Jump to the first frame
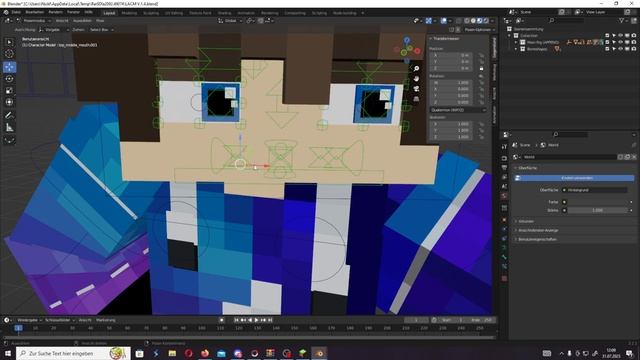The height and width of the screenshot is (360, 640). 237,320
